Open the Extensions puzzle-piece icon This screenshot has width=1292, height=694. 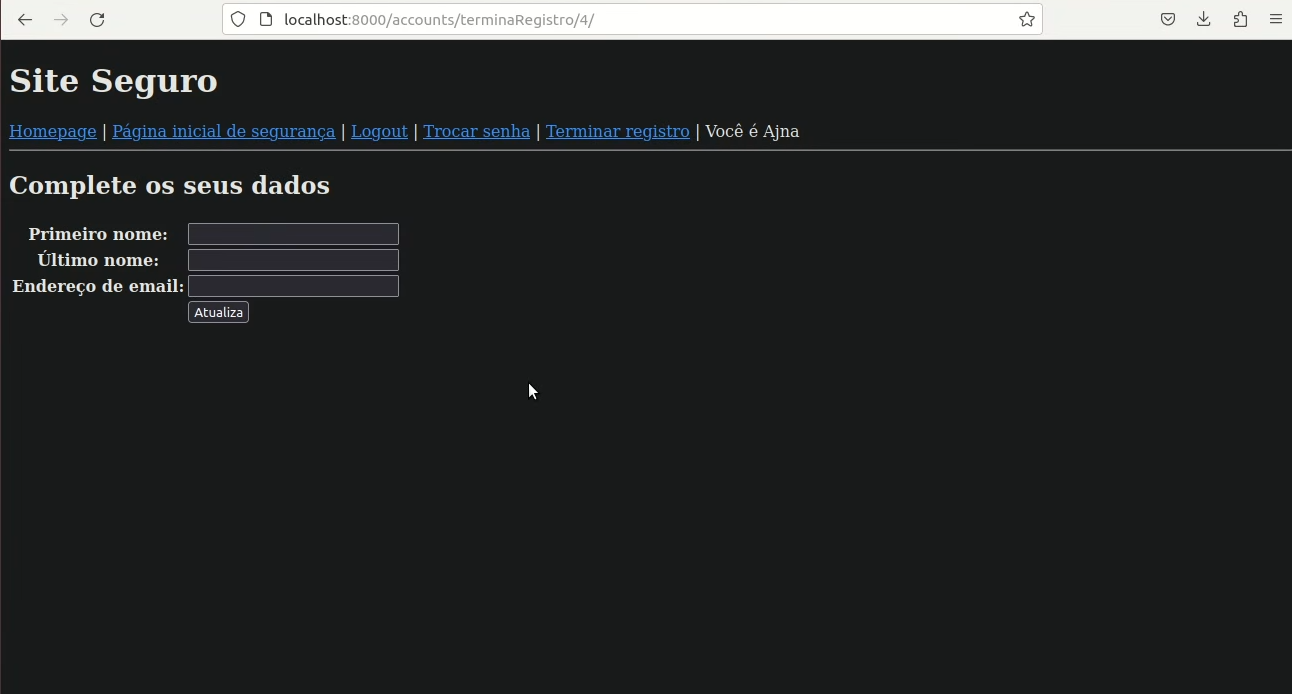click(x=1239, y=19)
